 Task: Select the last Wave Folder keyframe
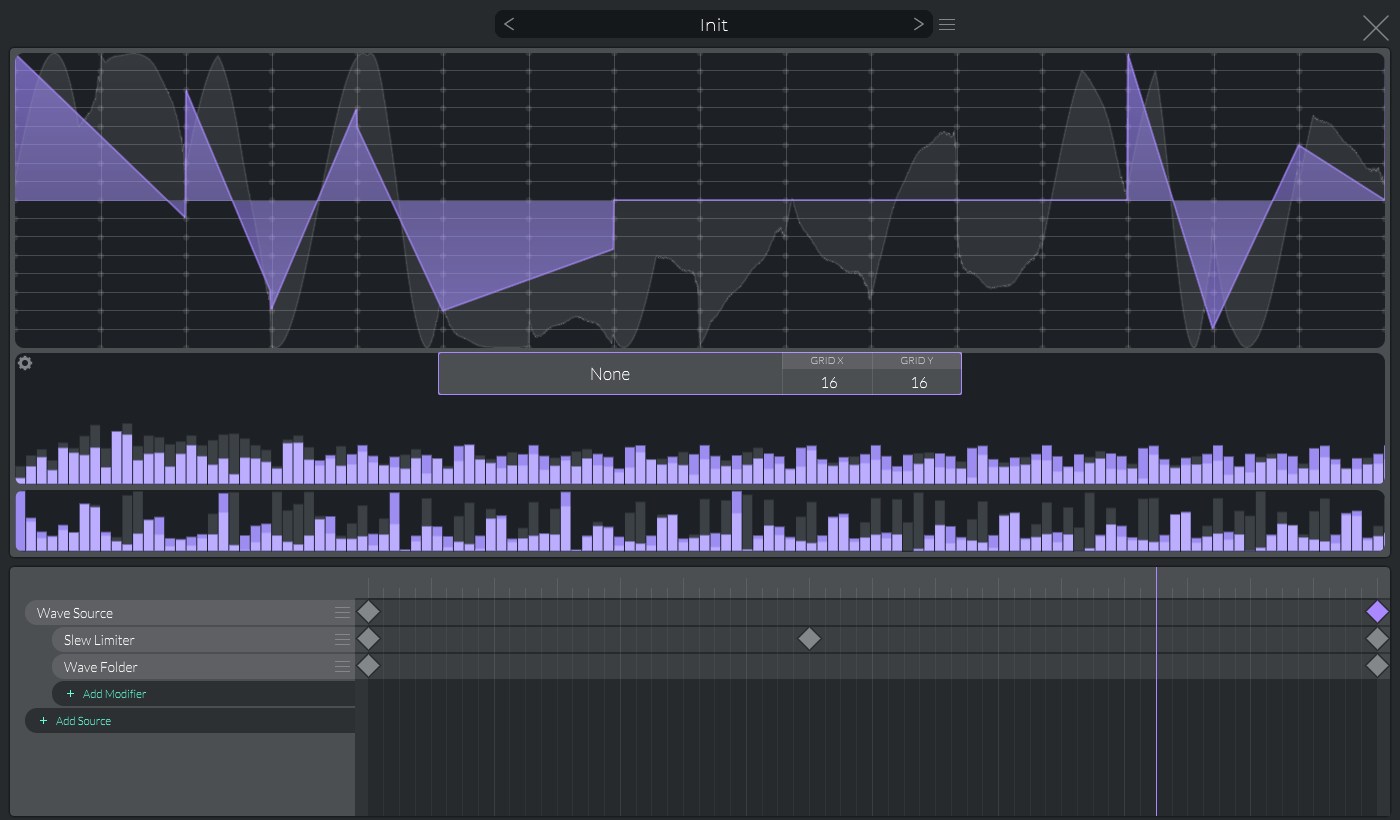[x=1377, y=665]
